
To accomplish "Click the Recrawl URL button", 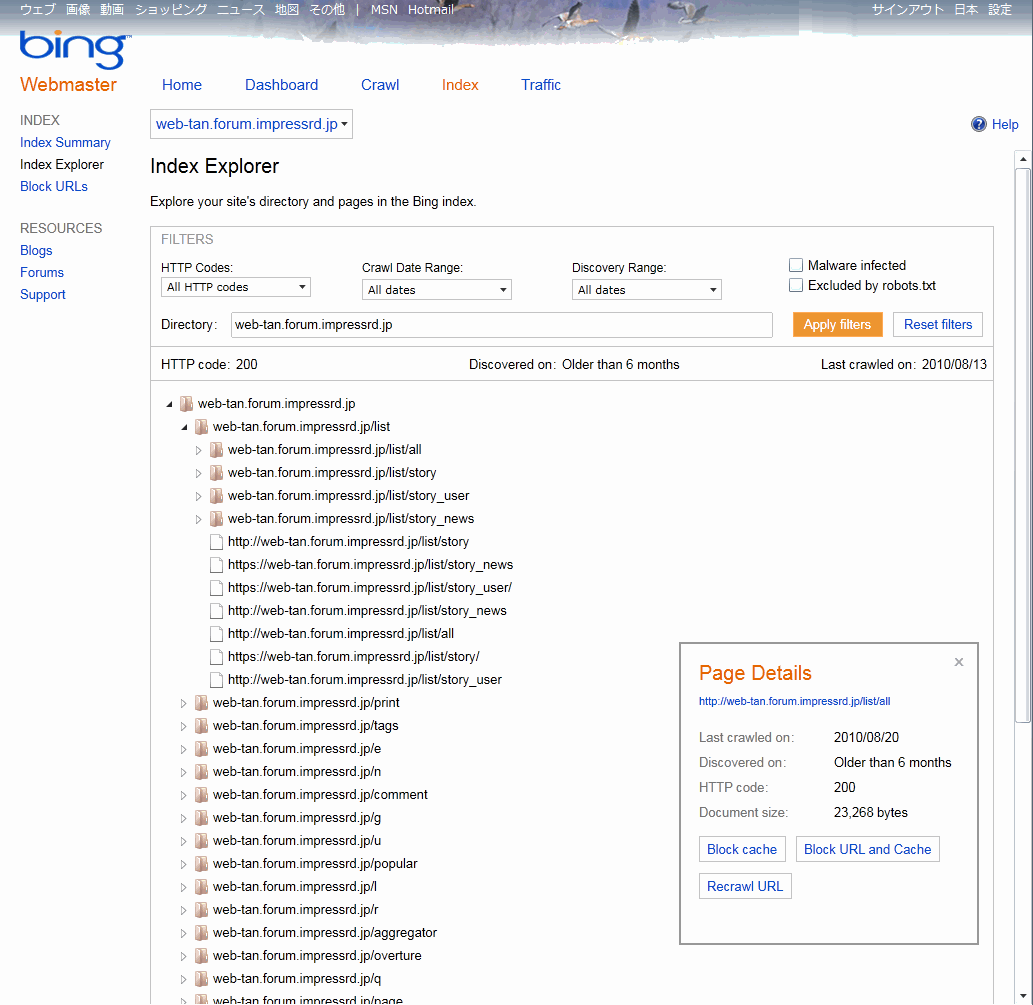I will tap(745, 886).
